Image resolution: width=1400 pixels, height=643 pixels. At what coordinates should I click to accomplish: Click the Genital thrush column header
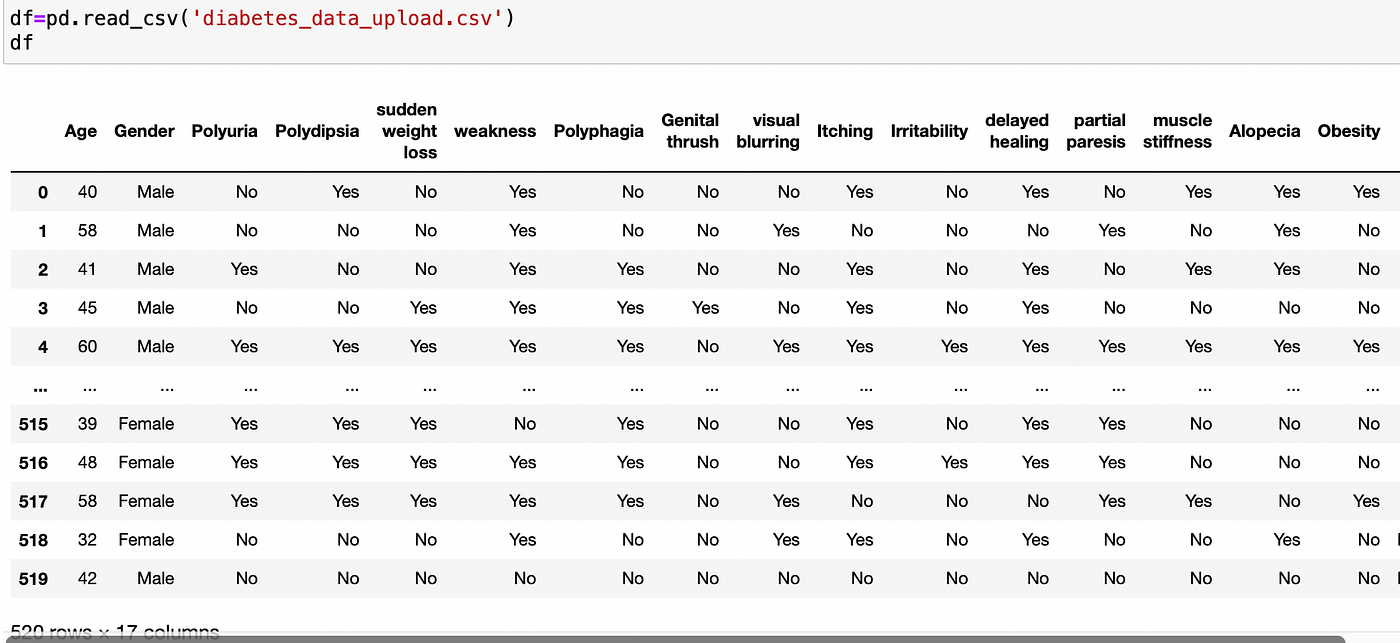pyautogui.click(x=690, y=131)
